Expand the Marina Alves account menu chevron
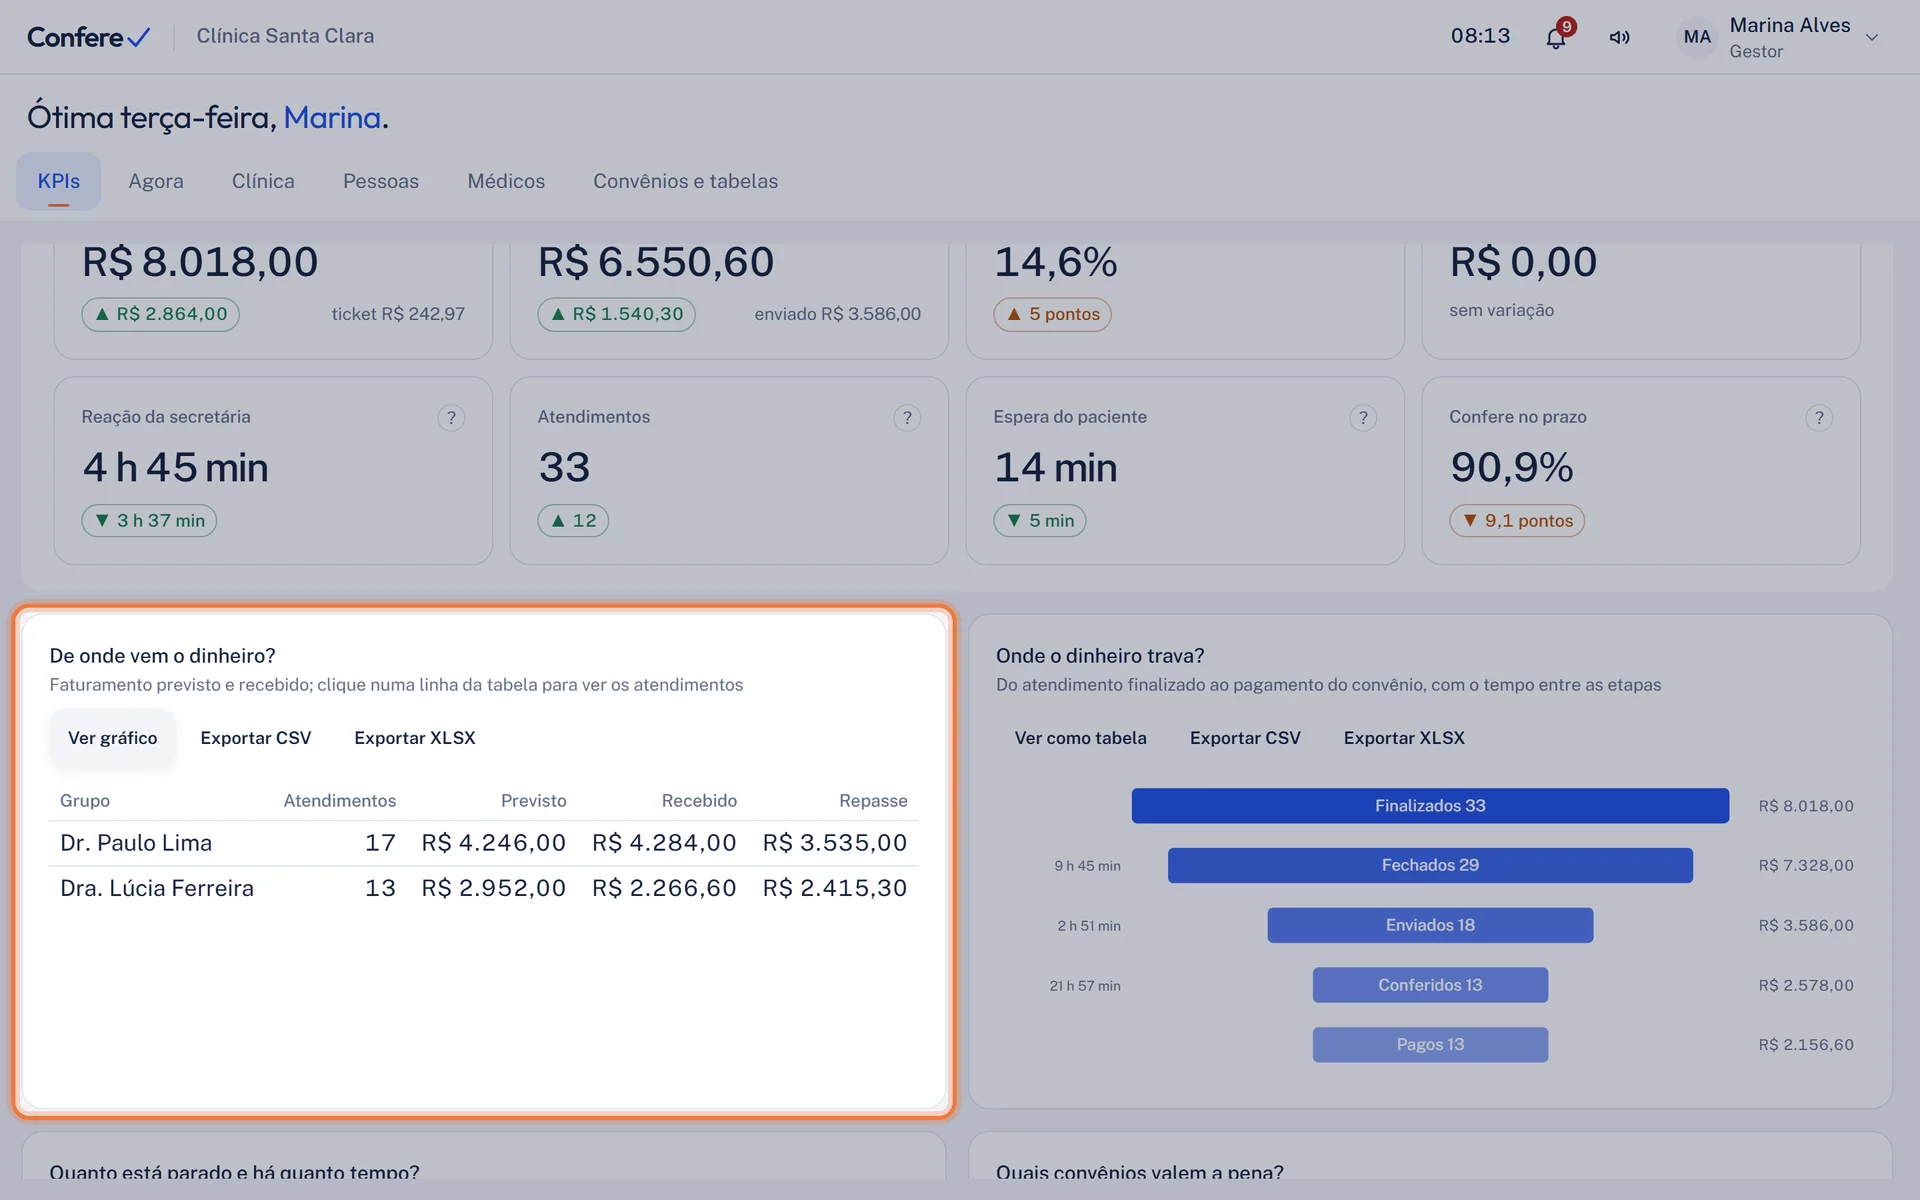The height and width of the screenshot is (1200, 1920). tap(1872, 37)
